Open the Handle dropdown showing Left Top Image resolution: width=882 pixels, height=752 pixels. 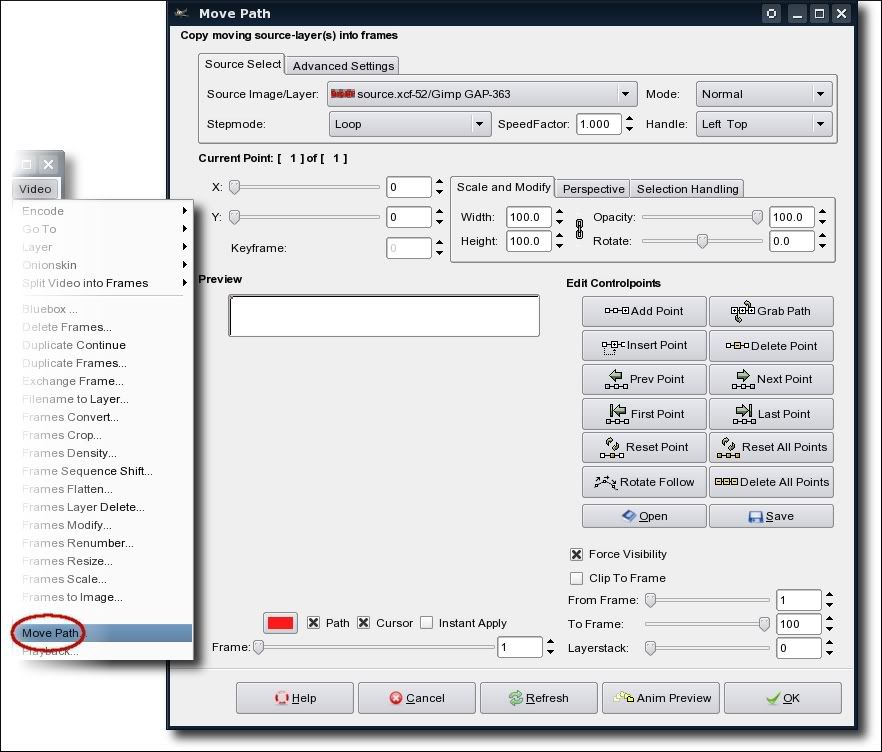(x=764, y=124)
